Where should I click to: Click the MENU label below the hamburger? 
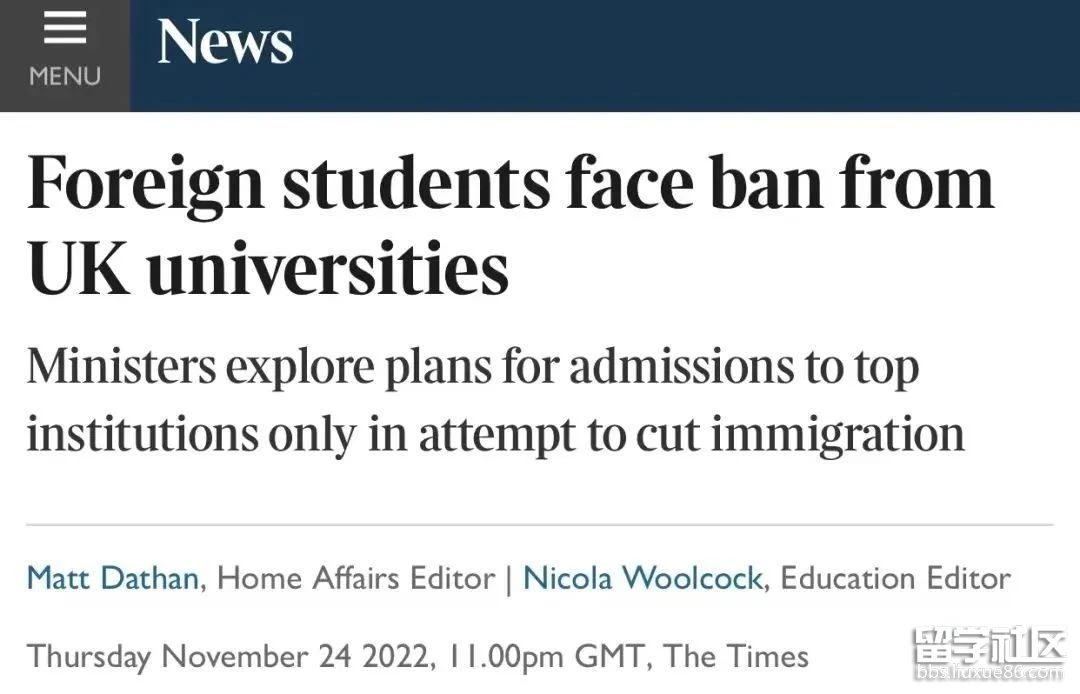pyautogui.click(x=65, y=77)
